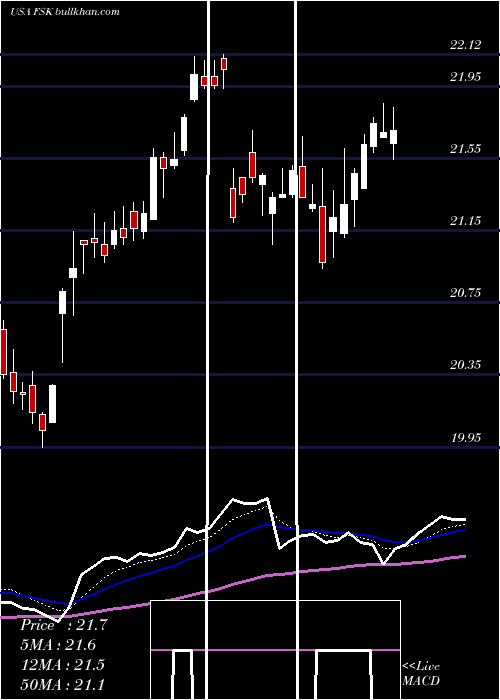500x700 pixels.
Task: Click the Price : 21.7 readout
Action: [64, 625]
